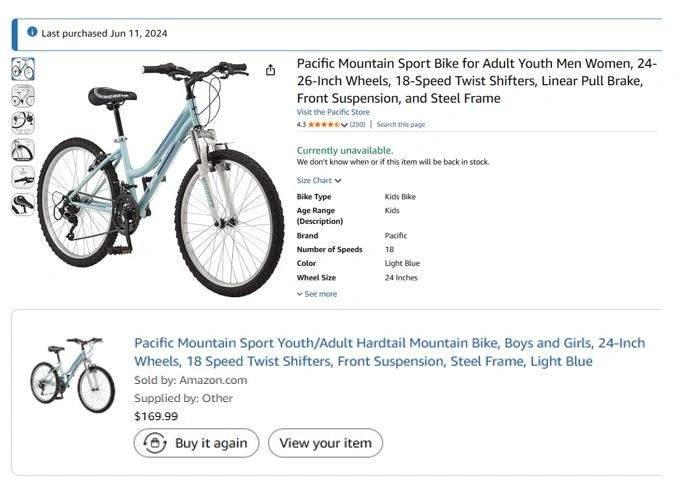
Task: Click the Search this page link
Action: click(x=400, y=125)
